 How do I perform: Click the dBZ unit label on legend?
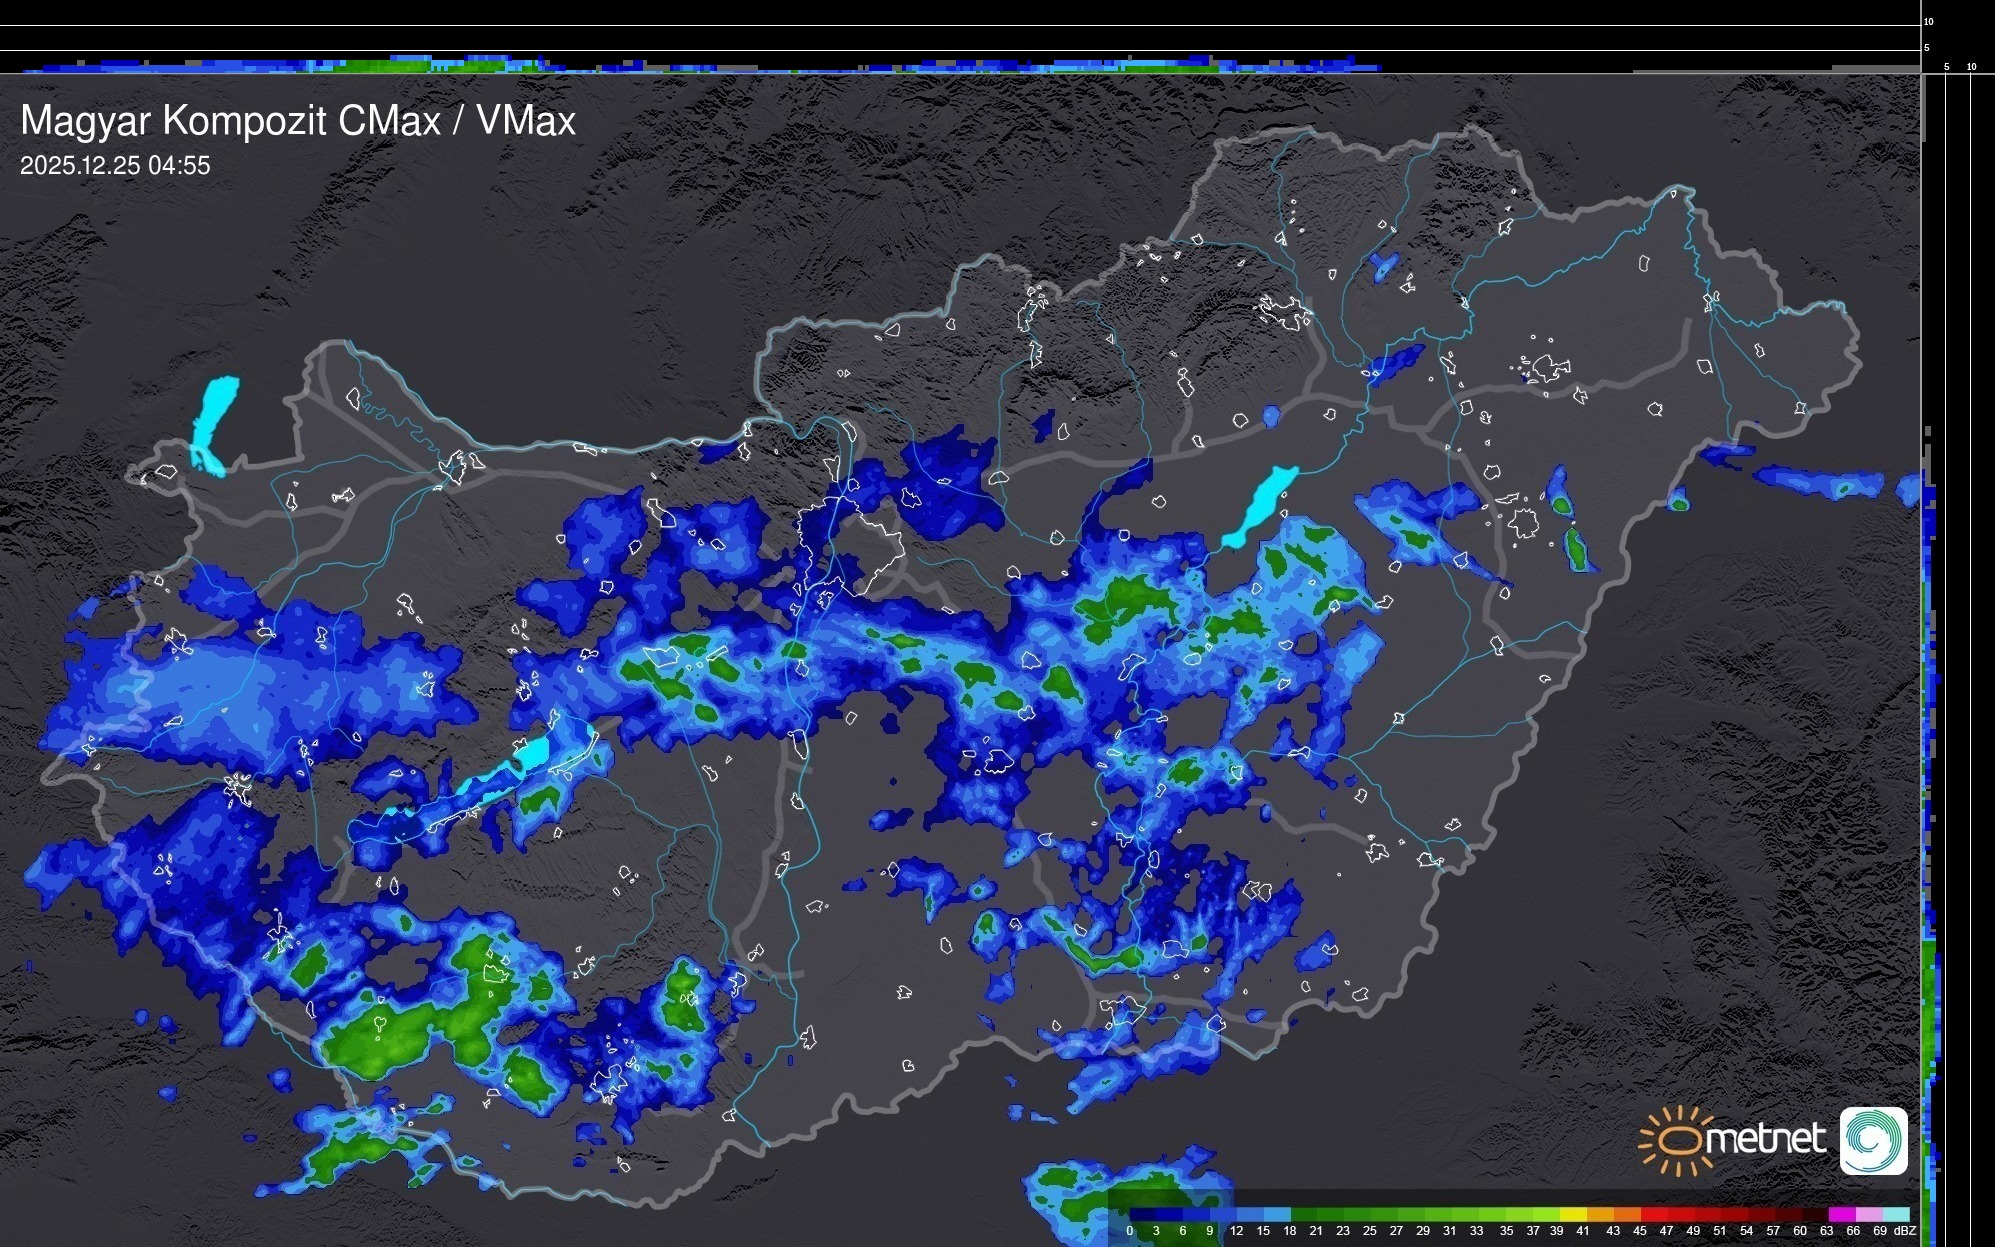click(1904, 1231)
